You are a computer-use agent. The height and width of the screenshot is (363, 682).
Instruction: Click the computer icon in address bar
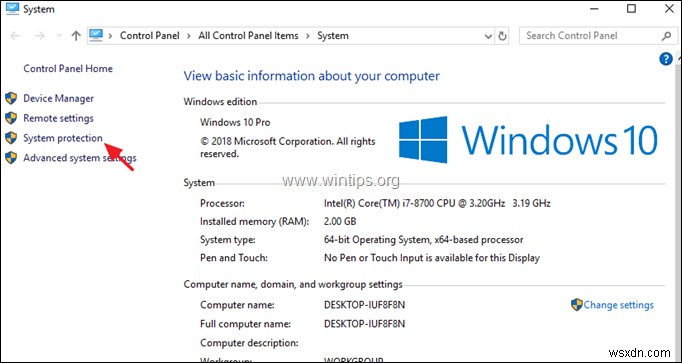(96, 35)
